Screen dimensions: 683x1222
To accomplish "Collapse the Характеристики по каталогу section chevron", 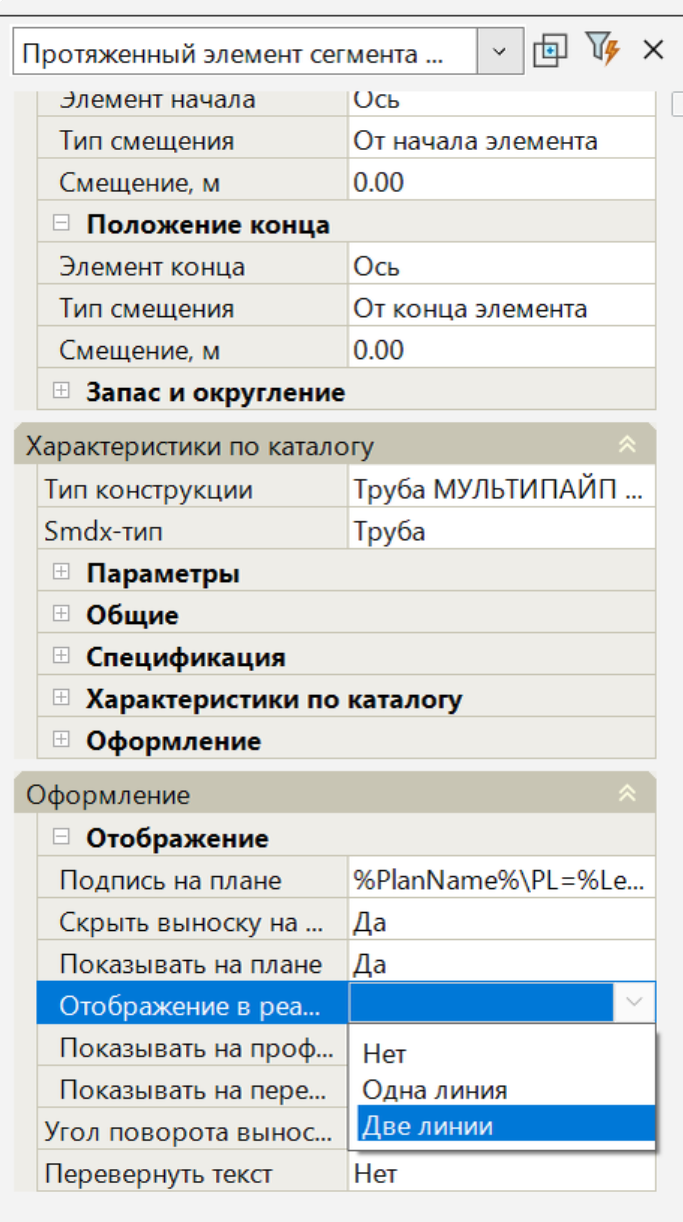I will click(627, 445).
